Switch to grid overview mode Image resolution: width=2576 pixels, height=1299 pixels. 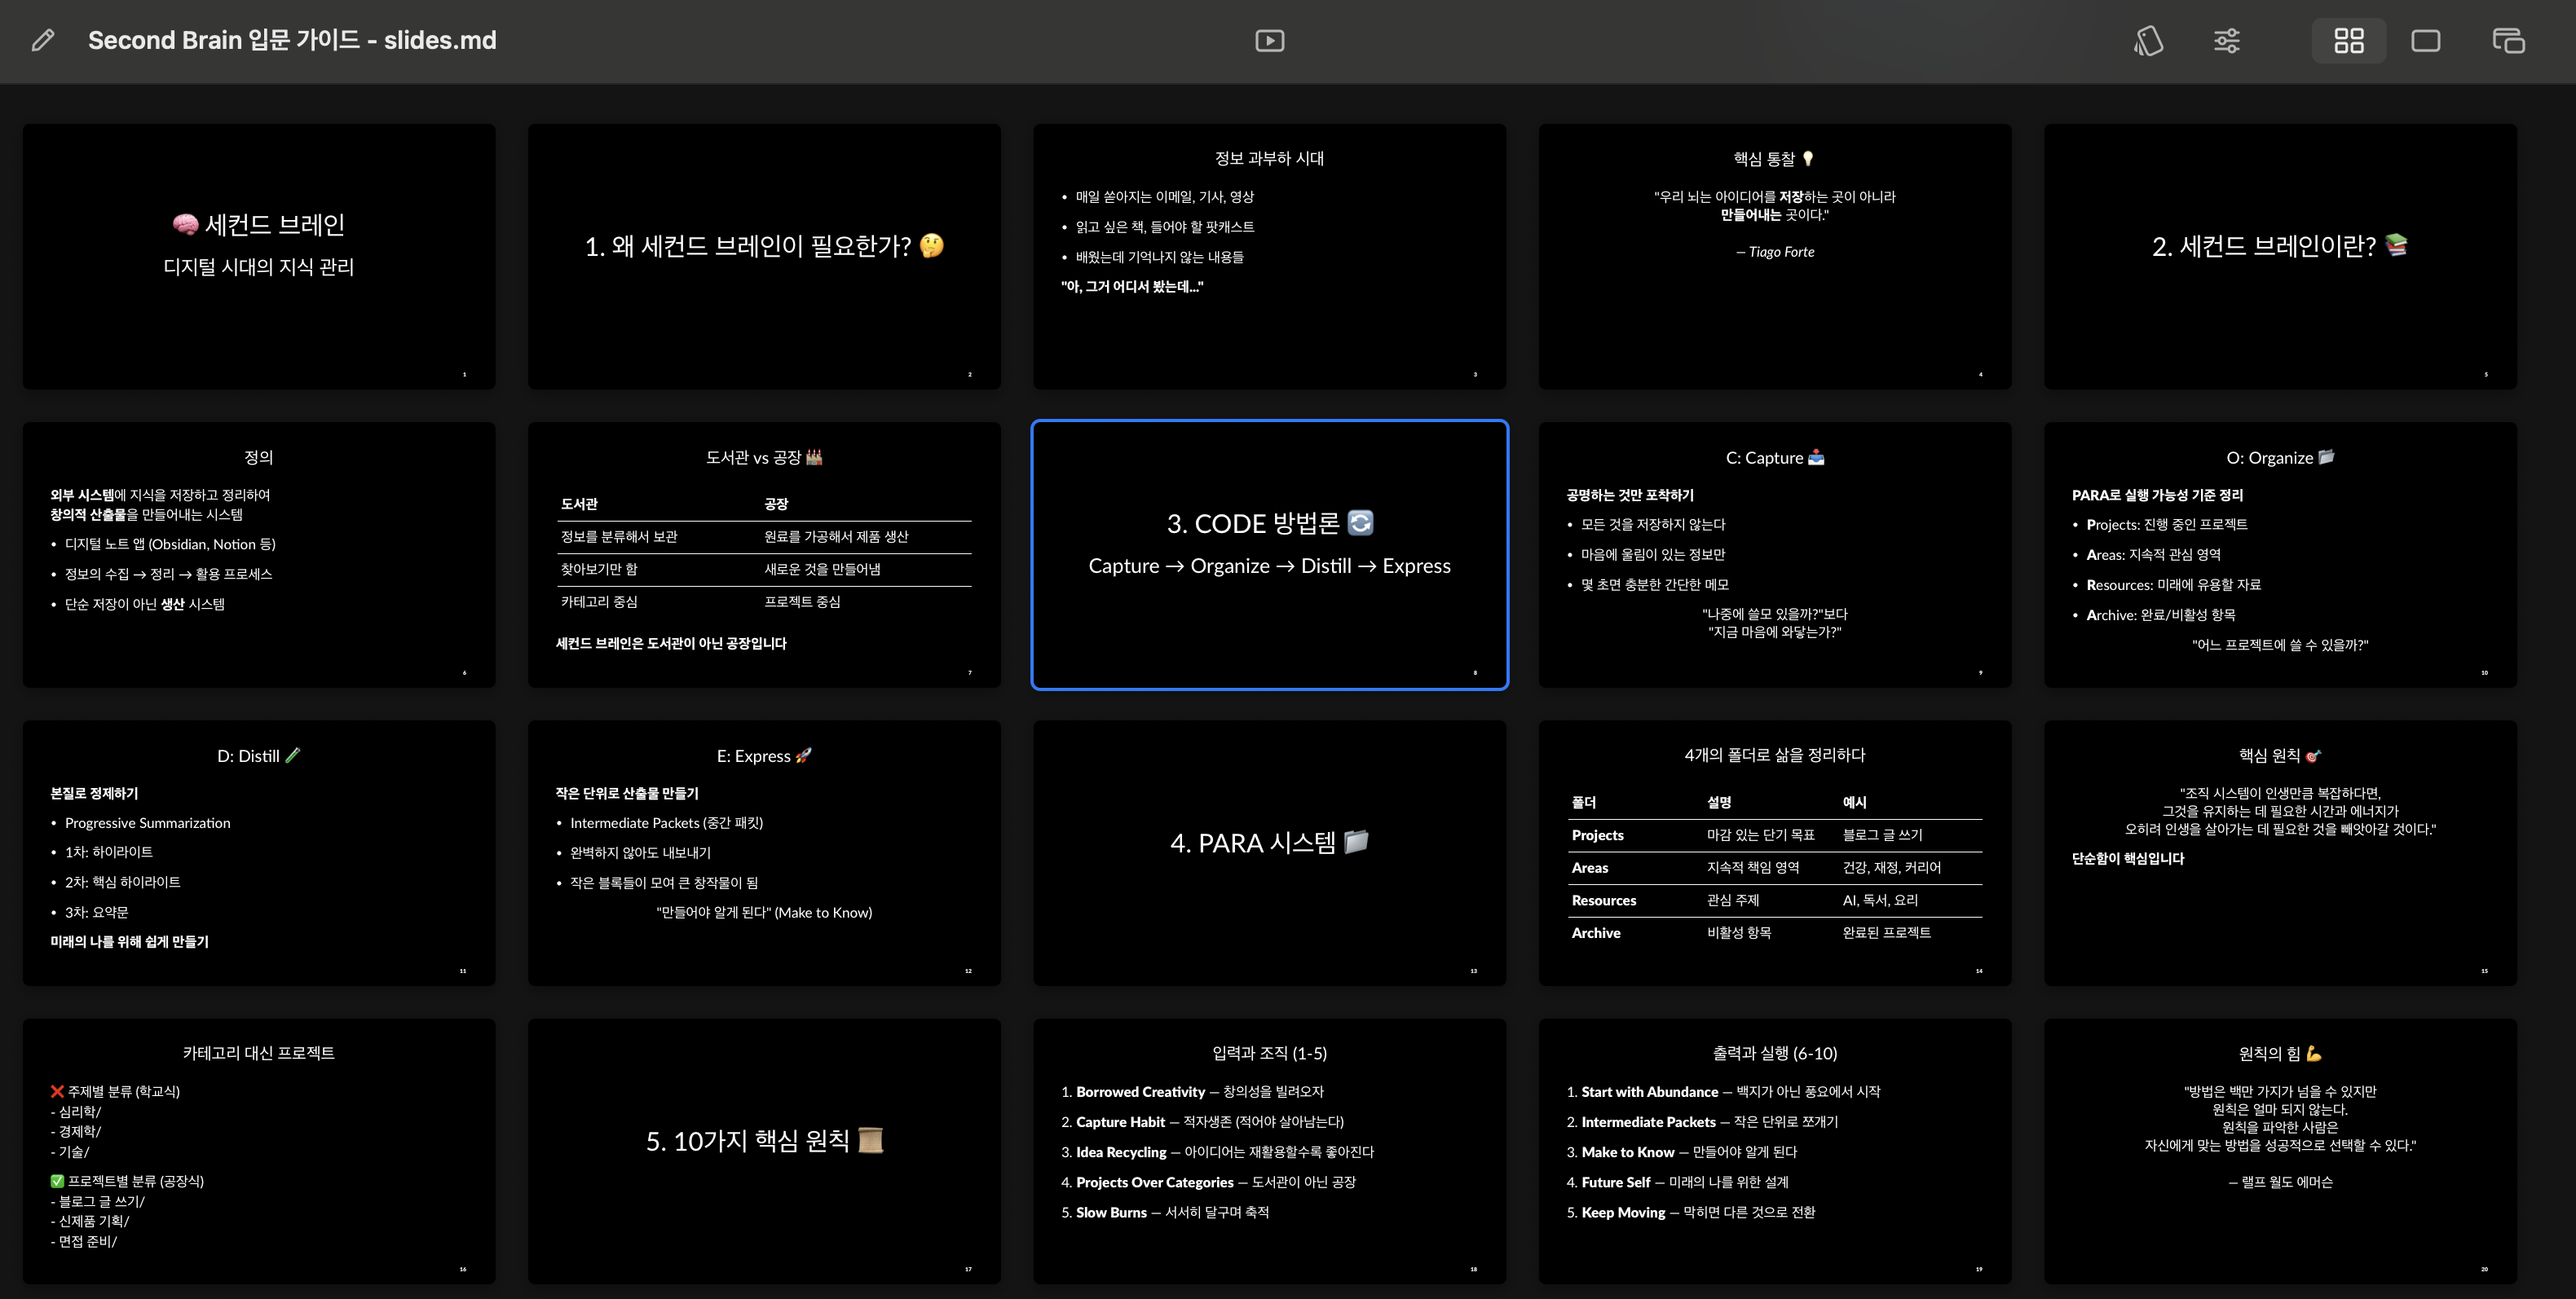[x=2348, y=41]
